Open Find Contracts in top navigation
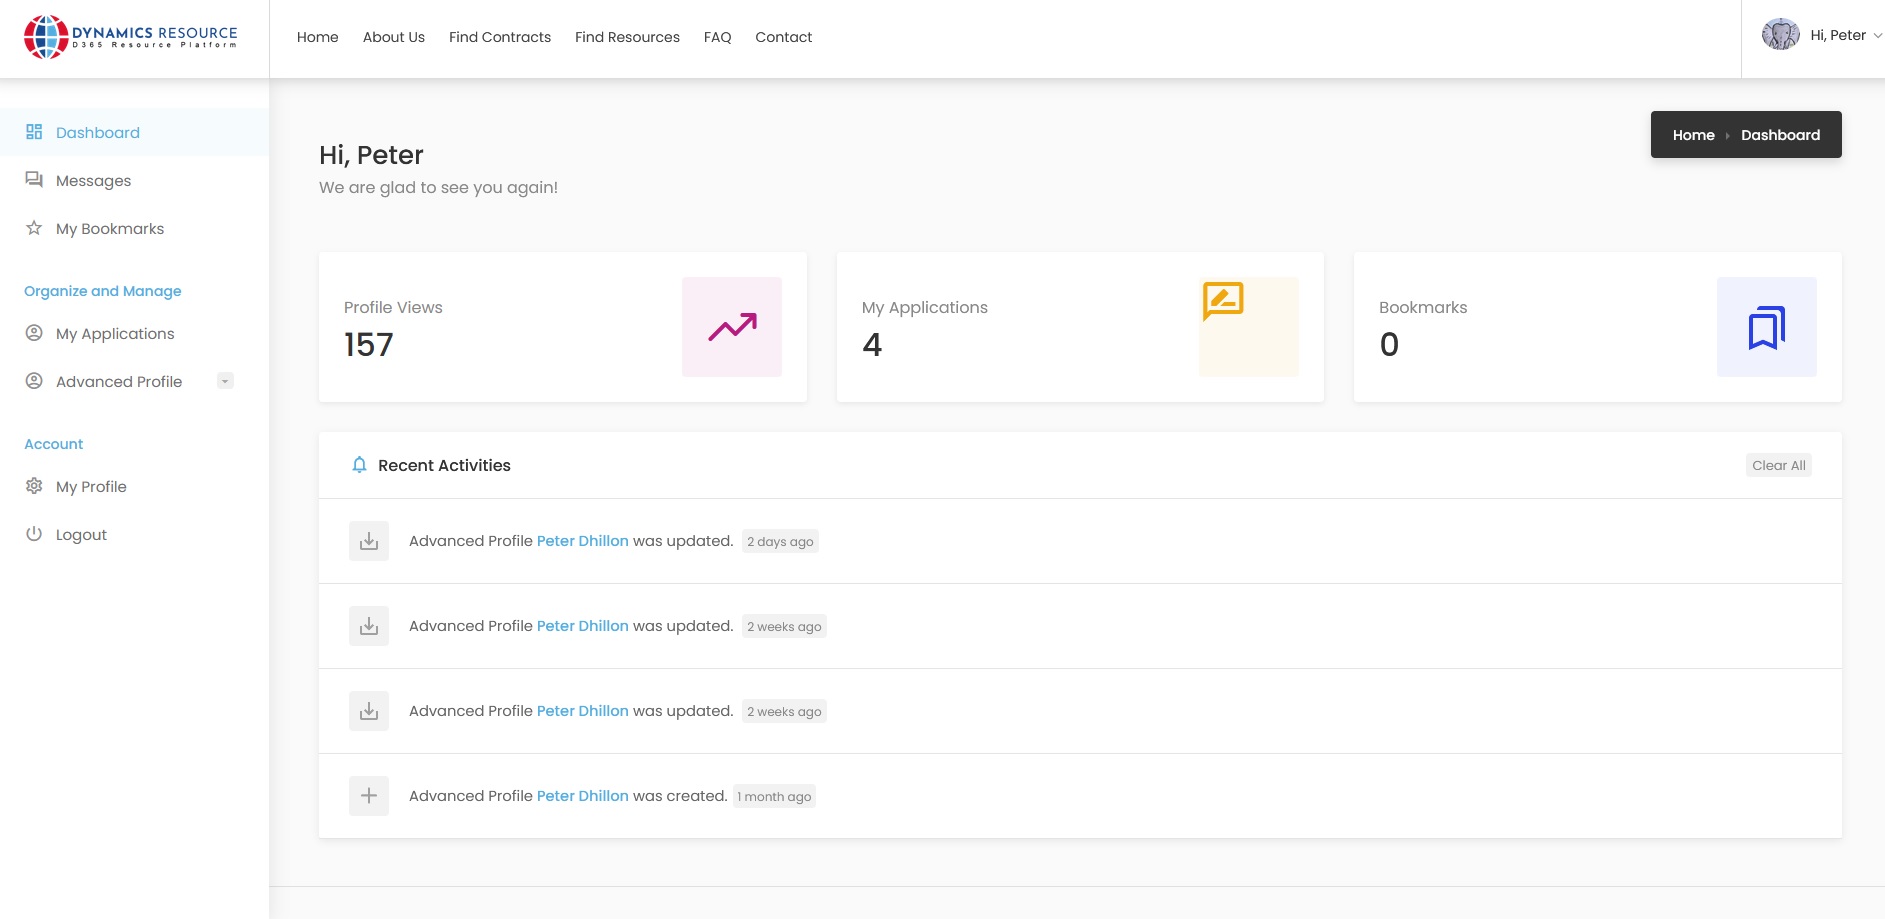Image resolution: width=1885 pixels, height=919 pixels. tap(499, 37)
